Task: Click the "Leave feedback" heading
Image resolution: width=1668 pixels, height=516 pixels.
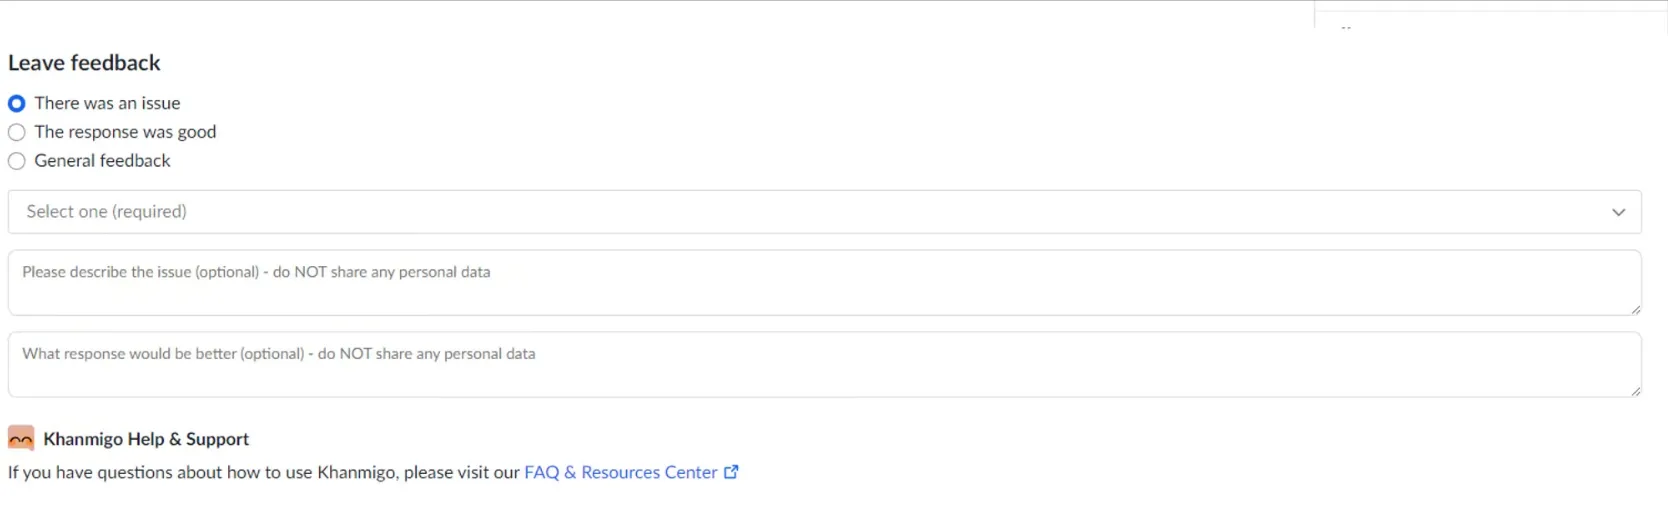Action: click(x=84, y=63)
